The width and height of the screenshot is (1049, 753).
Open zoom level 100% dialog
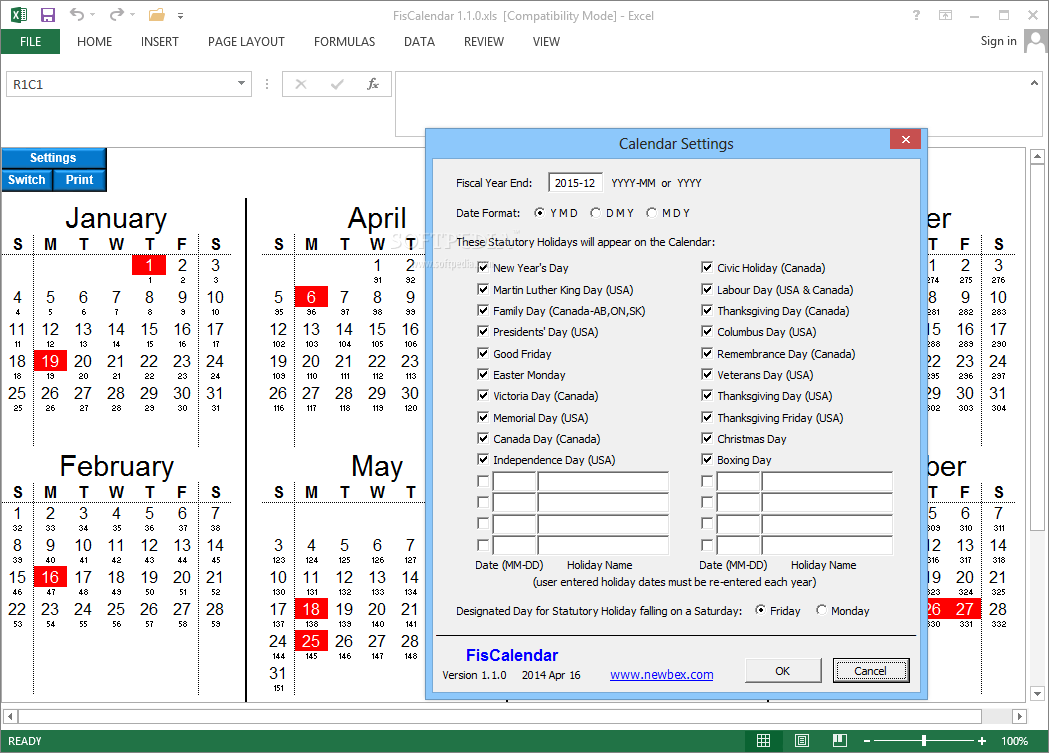(1014, 741)
